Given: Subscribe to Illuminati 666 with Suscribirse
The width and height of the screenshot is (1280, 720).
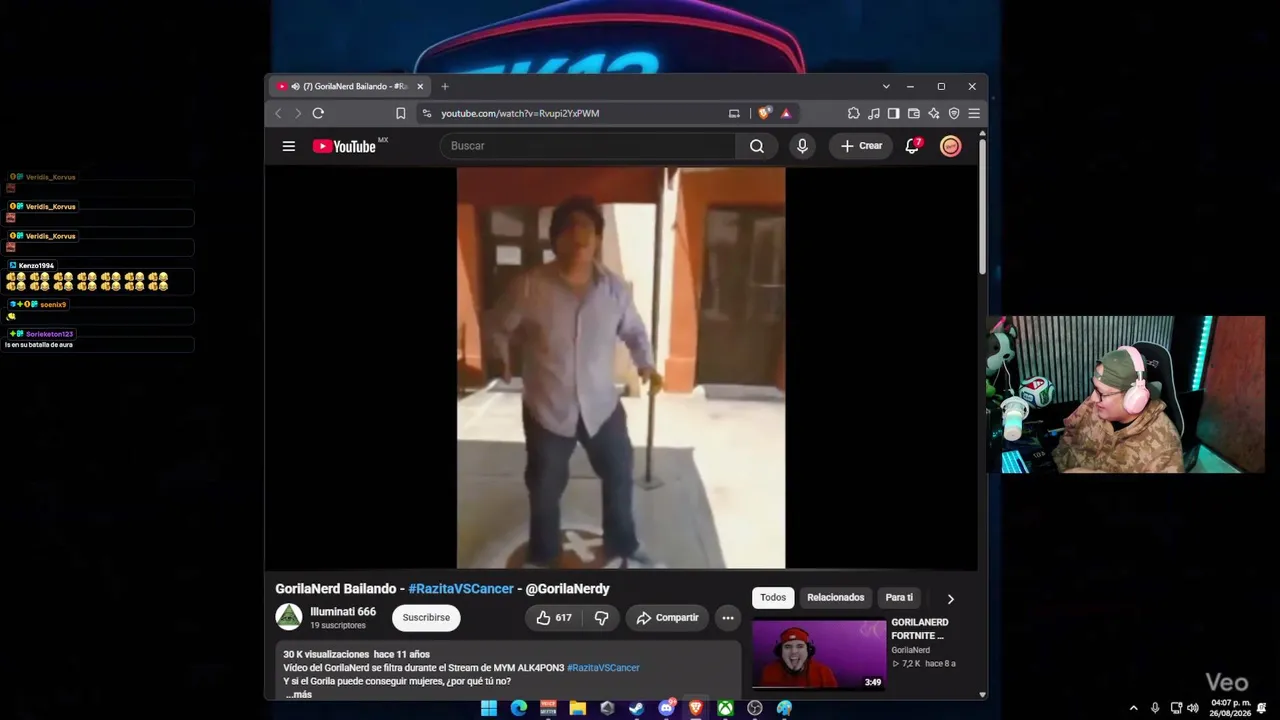Looking at the screenshot, I should pos(426,618).
